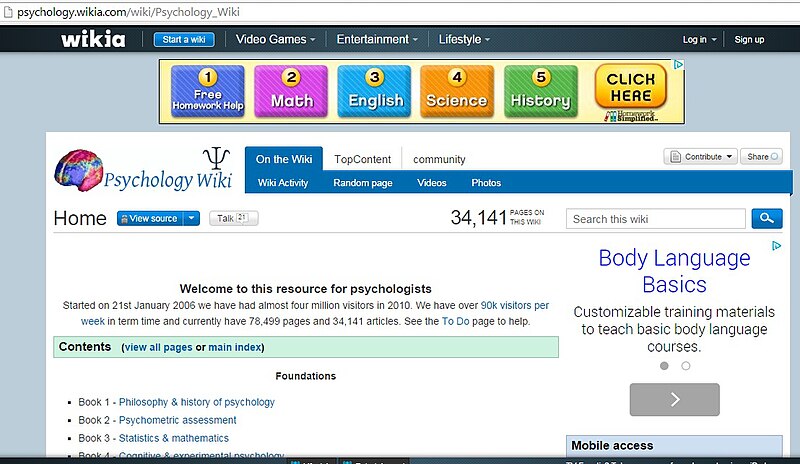Click the Start a wiki button
Image resolution: width=800 pixels, height=464 pixels.
pos(184,39)
